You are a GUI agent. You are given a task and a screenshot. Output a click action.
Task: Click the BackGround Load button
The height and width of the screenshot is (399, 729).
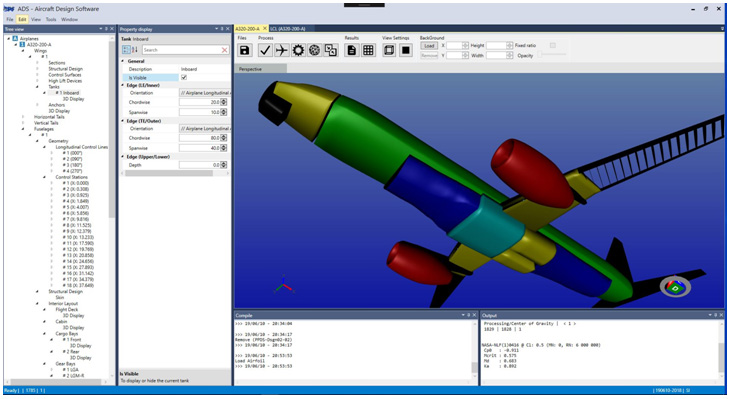point(429,46)
